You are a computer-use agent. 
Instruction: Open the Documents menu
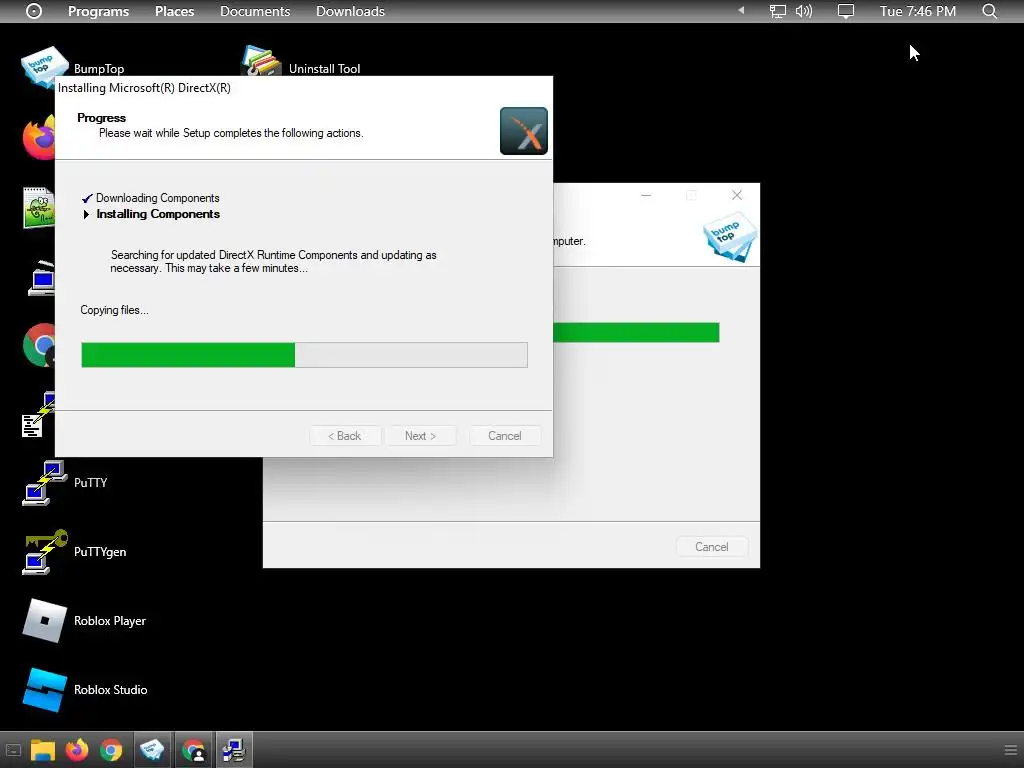click(255, 11)
